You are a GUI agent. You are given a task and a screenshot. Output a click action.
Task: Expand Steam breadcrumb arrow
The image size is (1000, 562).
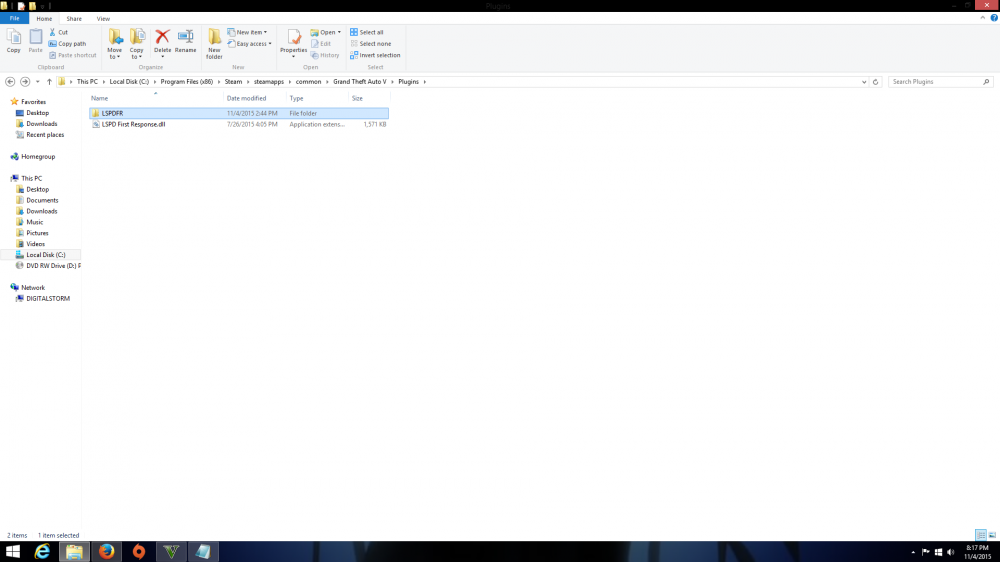248,82
